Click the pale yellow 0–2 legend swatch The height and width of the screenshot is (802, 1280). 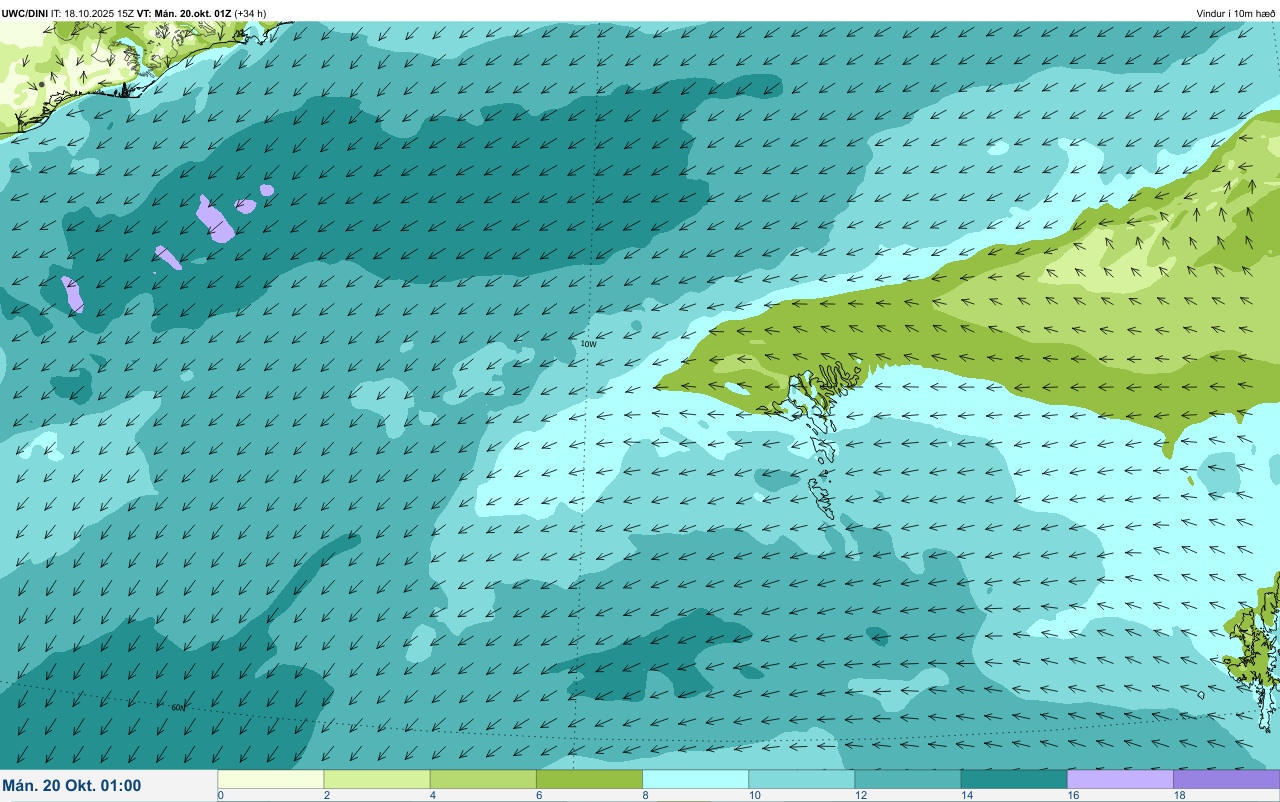click(x=271, y=779)
